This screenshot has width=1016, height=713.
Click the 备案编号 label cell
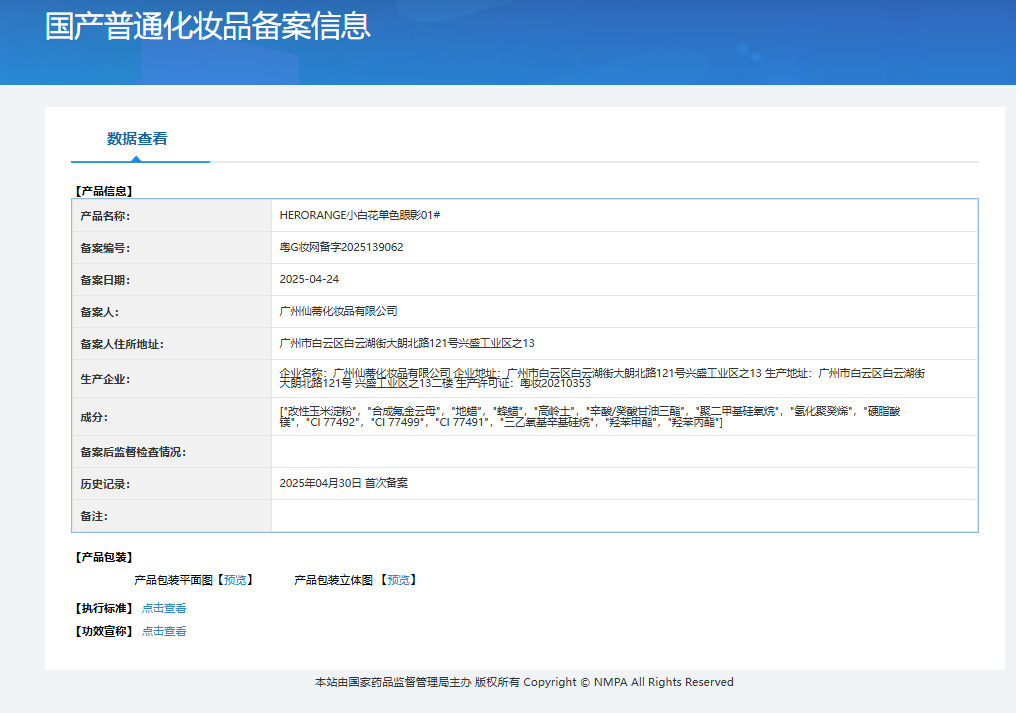coord(172,248)
